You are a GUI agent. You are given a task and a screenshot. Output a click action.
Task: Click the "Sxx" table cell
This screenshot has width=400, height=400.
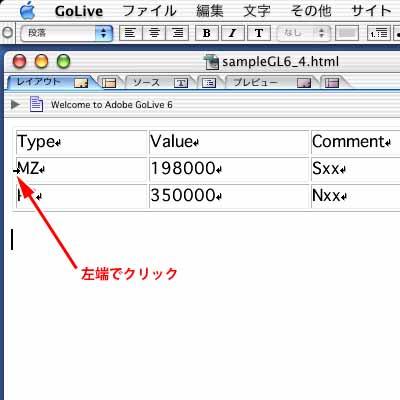pos(356,169)
